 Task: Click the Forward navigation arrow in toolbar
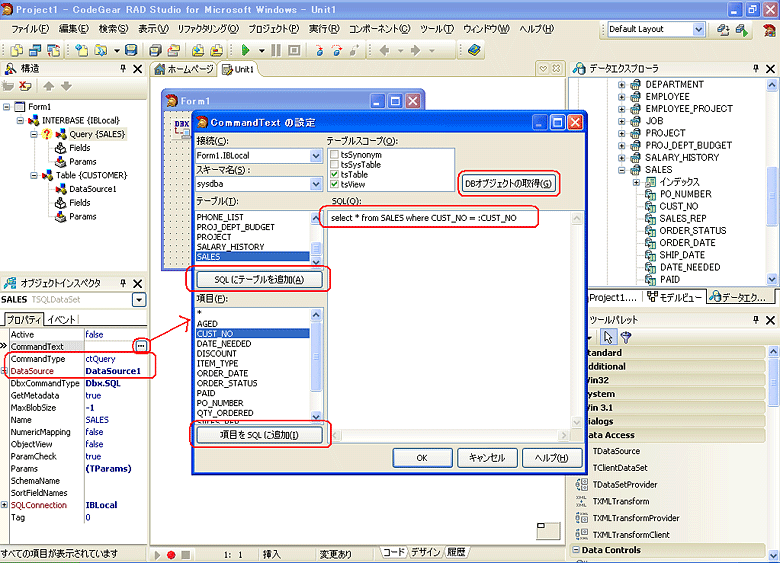[416, 50]
